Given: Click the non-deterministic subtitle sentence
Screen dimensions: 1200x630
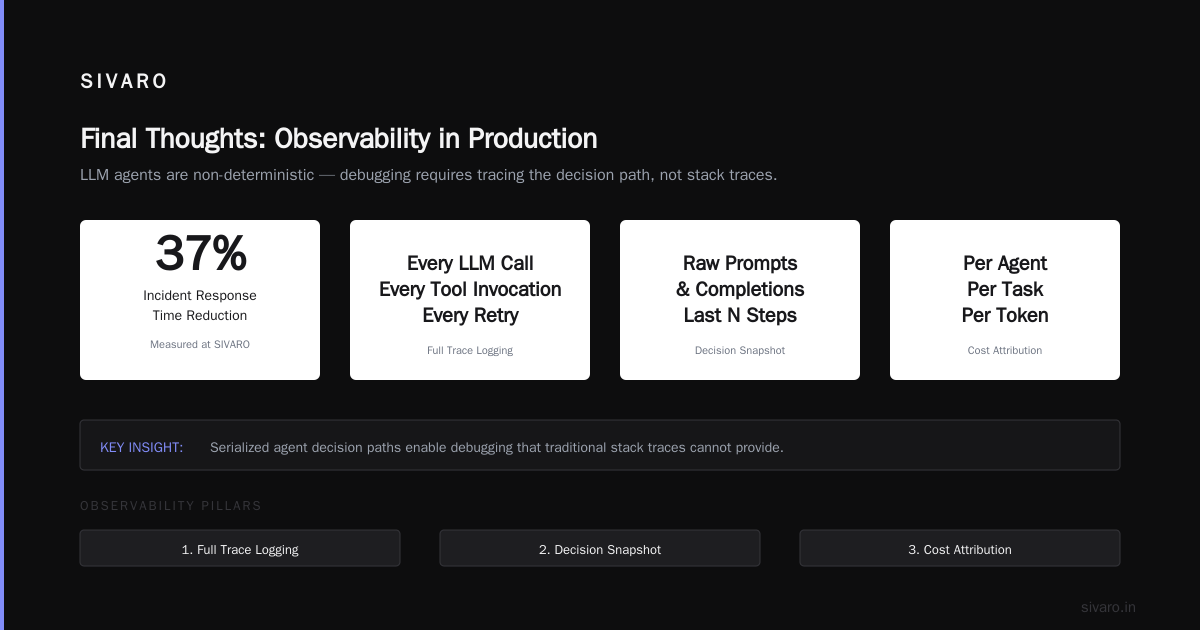Looking at the screenshot, I should coord(428,175).
